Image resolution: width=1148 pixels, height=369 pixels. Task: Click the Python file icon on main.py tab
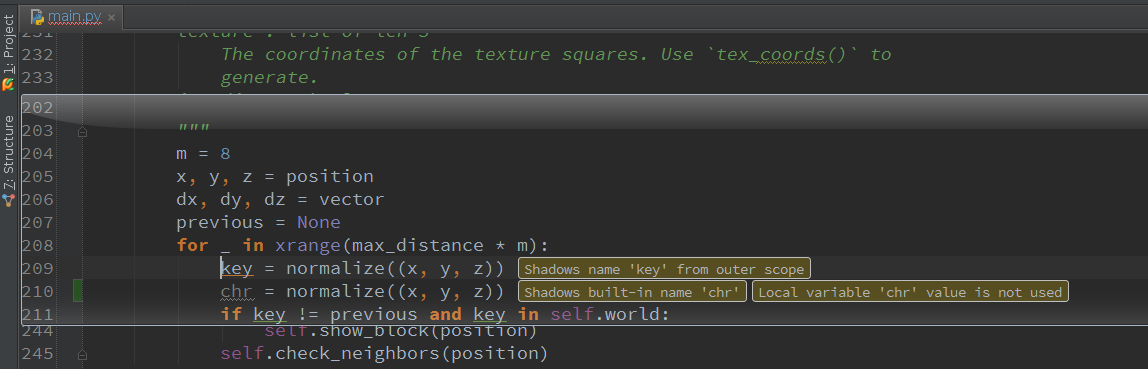[37, 16]
